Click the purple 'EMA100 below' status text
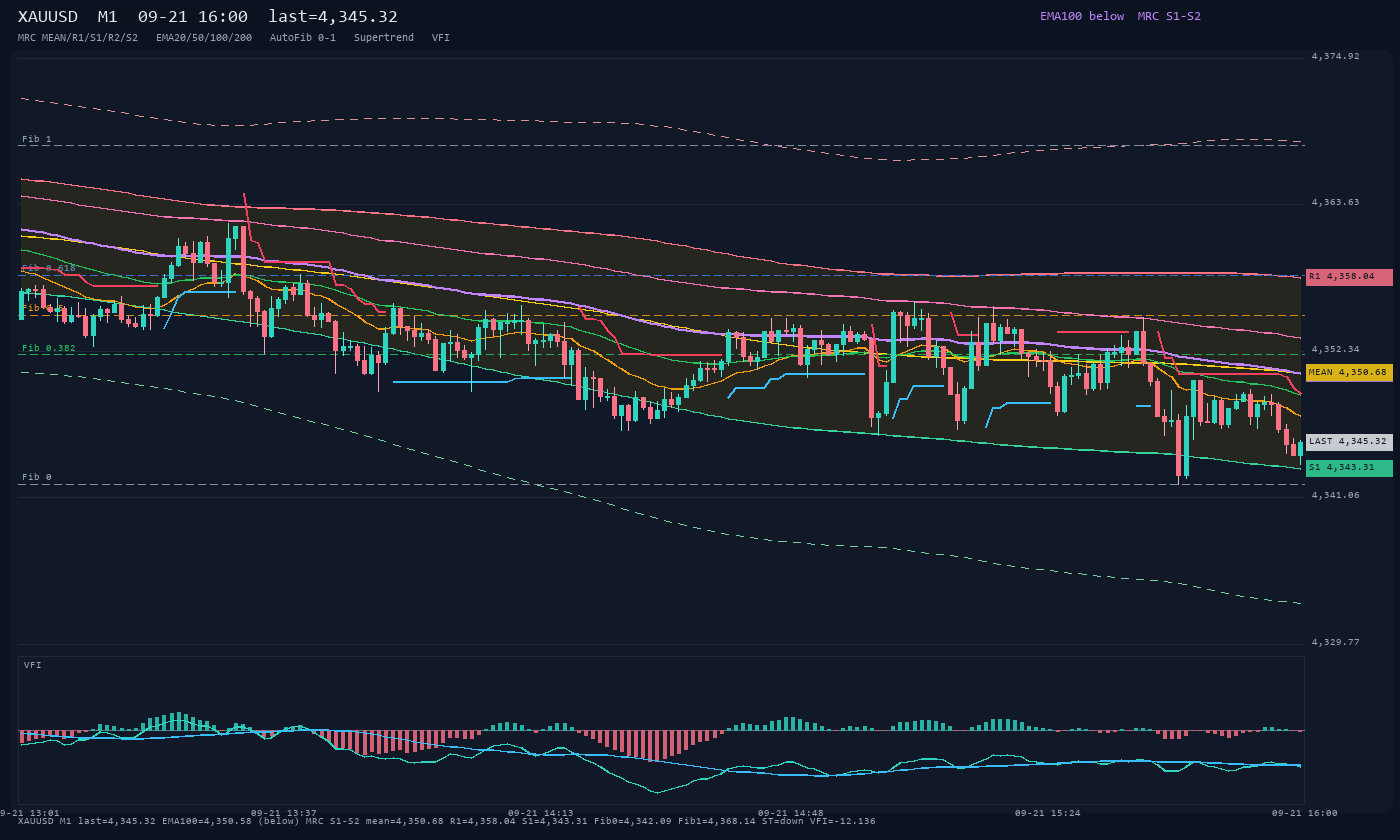Viewport: 1400px width, 840px height. tap(1082, 16)
